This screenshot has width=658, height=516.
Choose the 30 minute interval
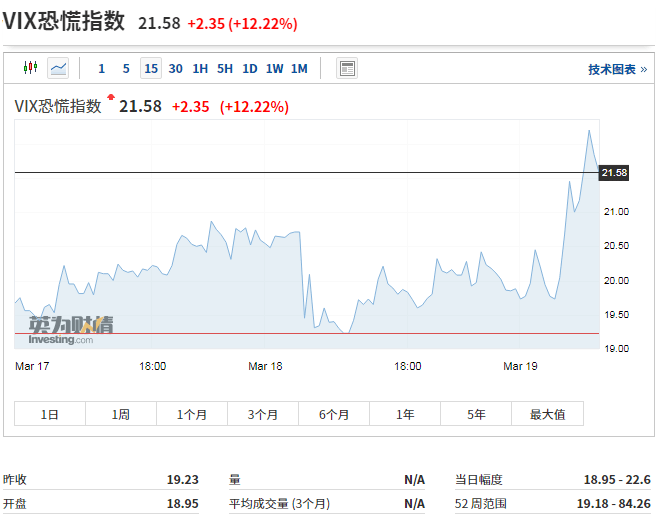pos(175,68)
